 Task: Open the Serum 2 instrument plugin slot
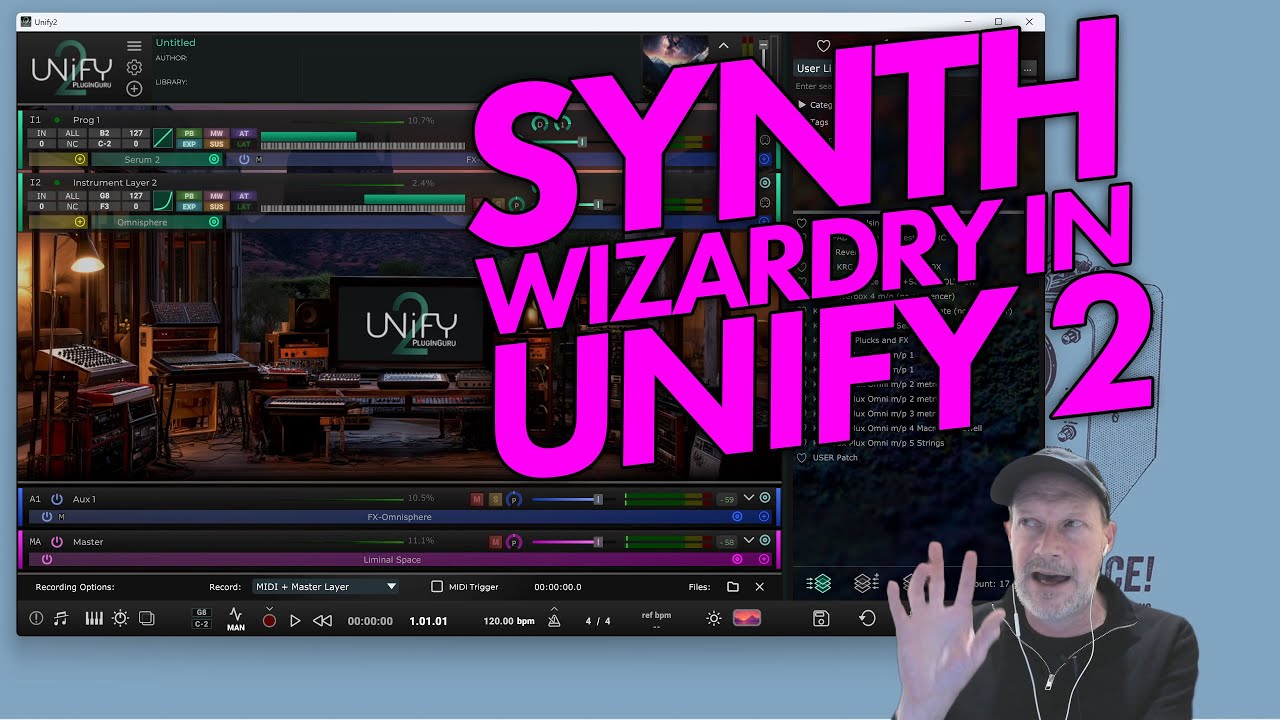(142, 159)
